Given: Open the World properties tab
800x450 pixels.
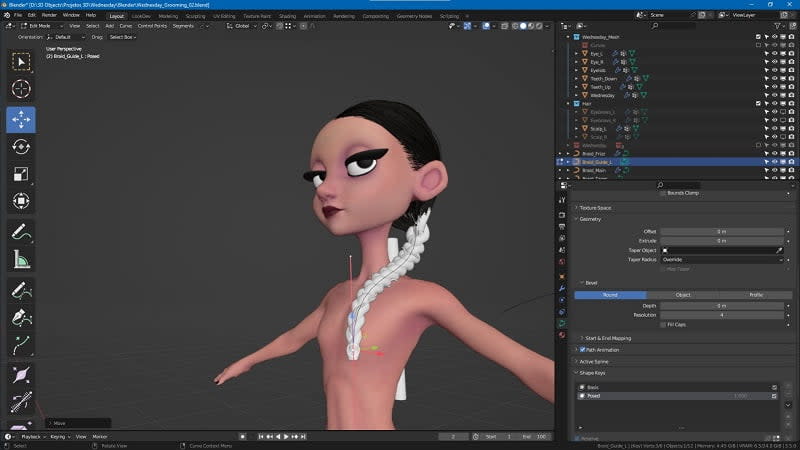Looking at the screenshot, I should point(562,262).
